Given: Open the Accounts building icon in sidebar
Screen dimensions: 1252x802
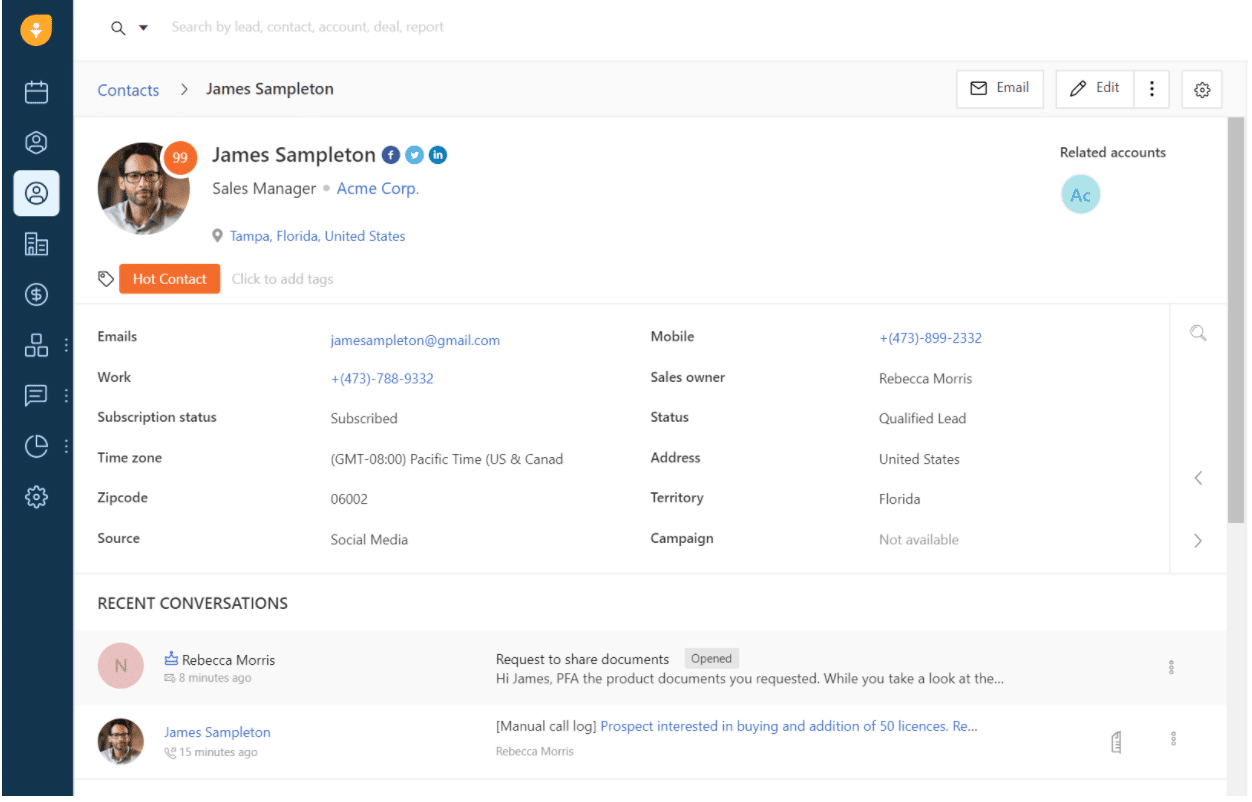Looking at the screenshot, I should point(36,244).
